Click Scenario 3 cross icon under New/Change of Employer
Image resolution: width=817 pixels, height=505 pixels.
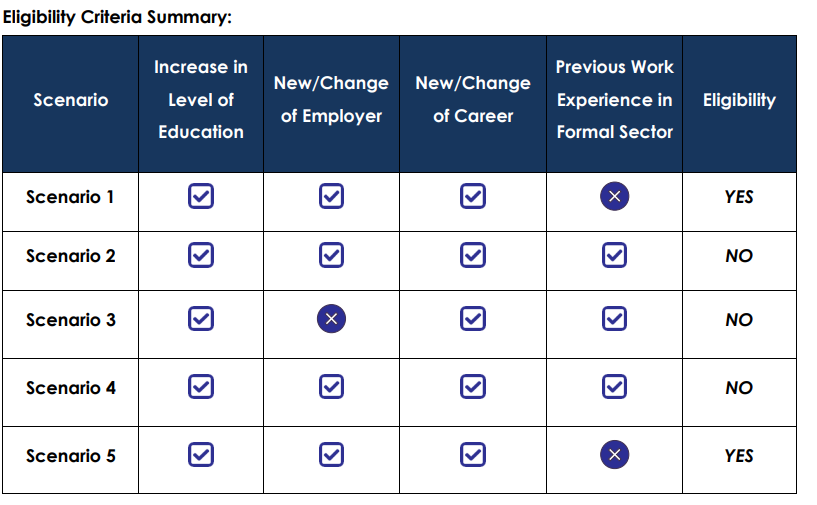(x=331, y=318)
